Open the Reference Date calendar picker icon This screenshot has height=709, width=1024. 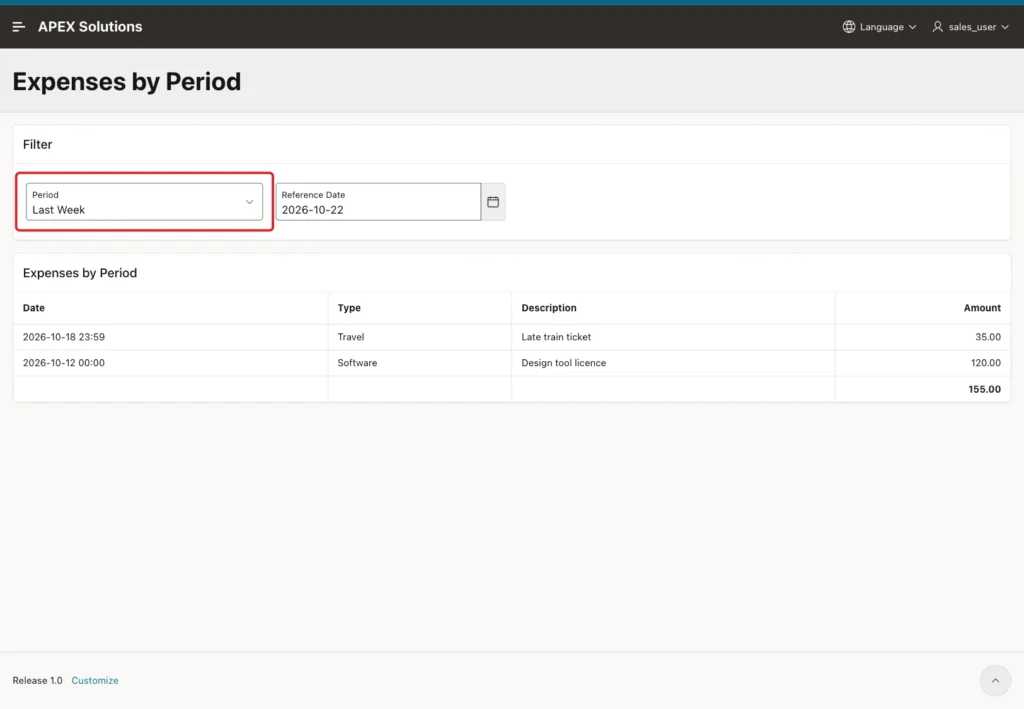pos(493,202)
